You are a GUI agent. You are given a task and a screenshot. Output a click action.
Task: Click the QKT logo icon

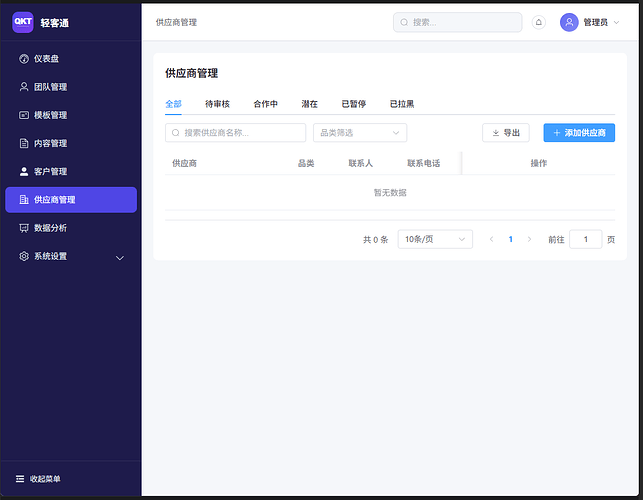pos(23,22)
